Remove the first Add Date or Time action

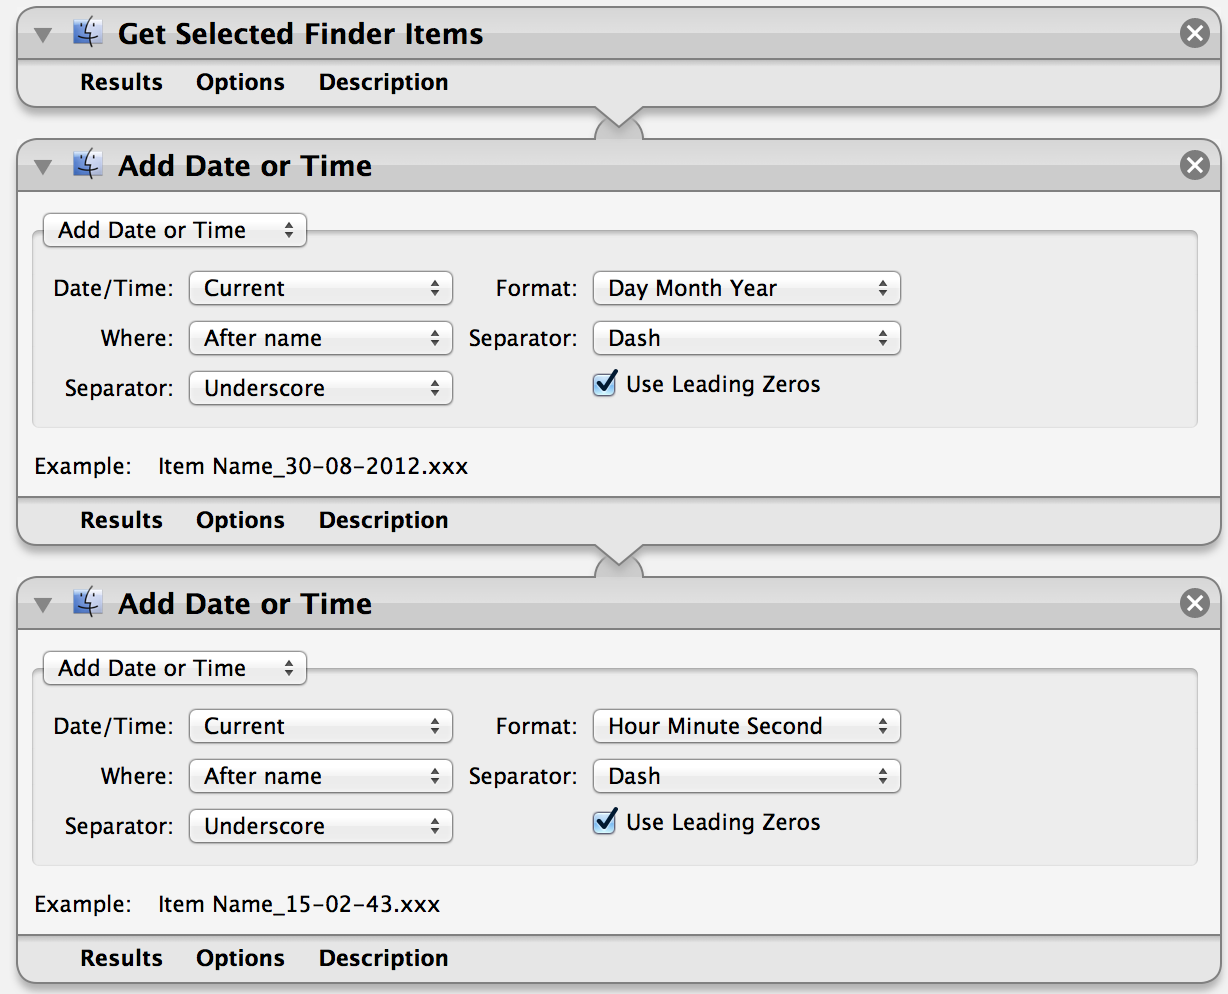1194,165
